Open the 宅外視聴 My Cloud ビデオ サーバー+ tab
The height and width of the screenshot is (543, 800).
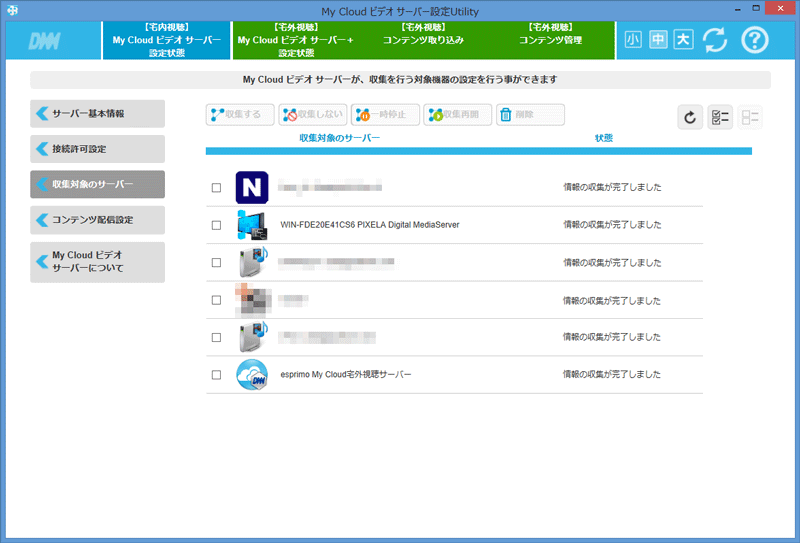[296, 40]
